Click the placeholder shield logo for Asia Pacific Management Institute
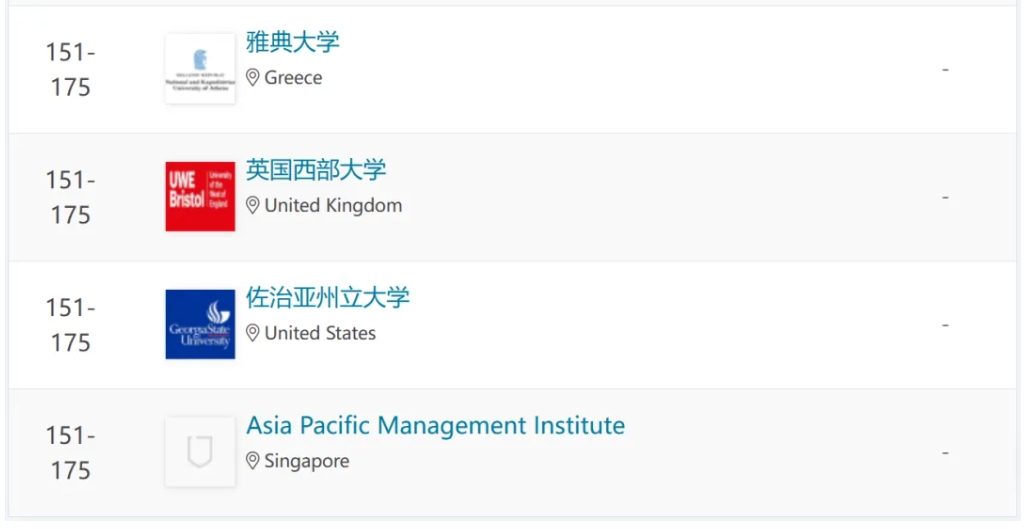The image size is (1030, 529). pos(200,452)
